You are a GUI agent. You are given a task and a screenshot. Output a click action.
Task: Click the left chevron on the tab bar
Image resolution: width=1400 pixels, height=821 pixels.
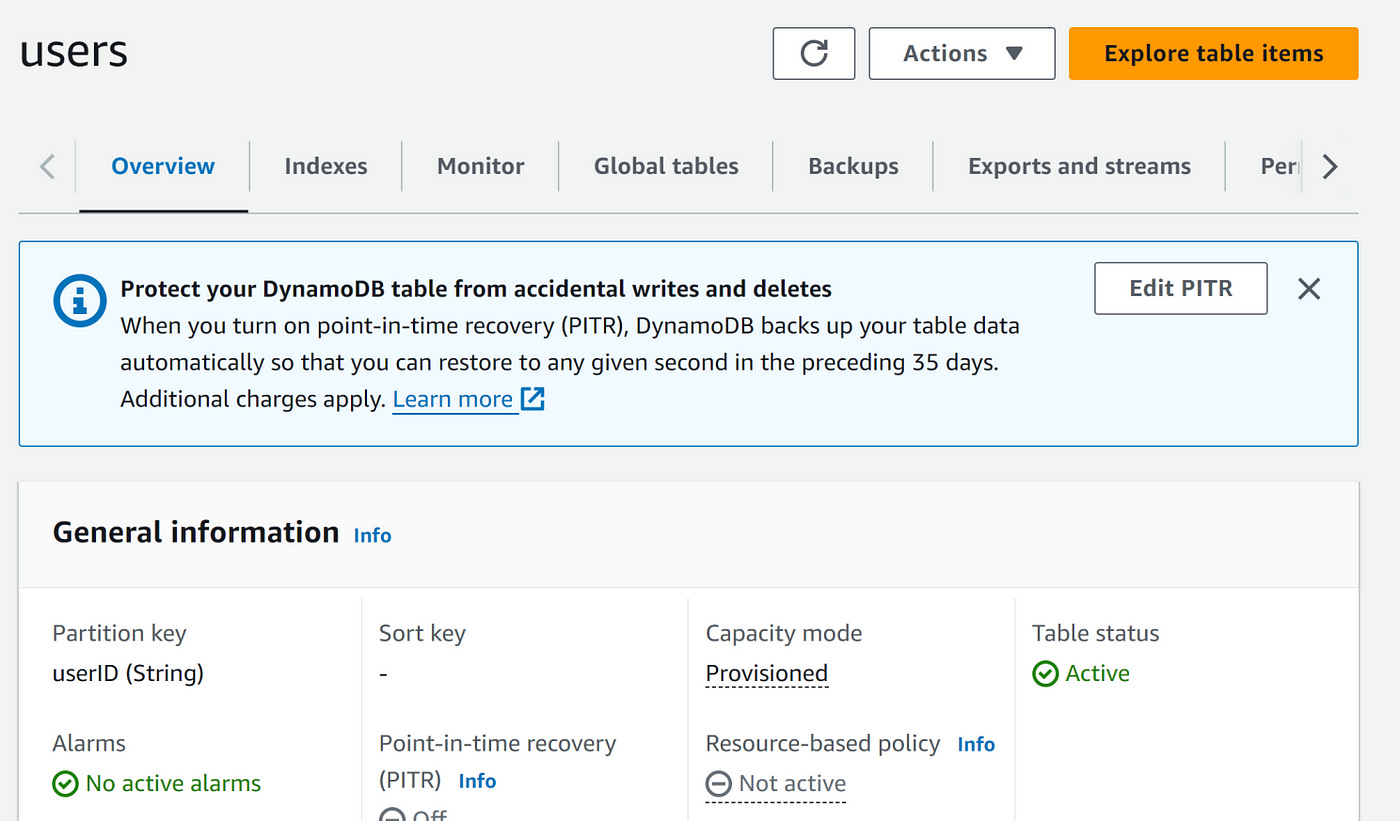tap(46, 166)
